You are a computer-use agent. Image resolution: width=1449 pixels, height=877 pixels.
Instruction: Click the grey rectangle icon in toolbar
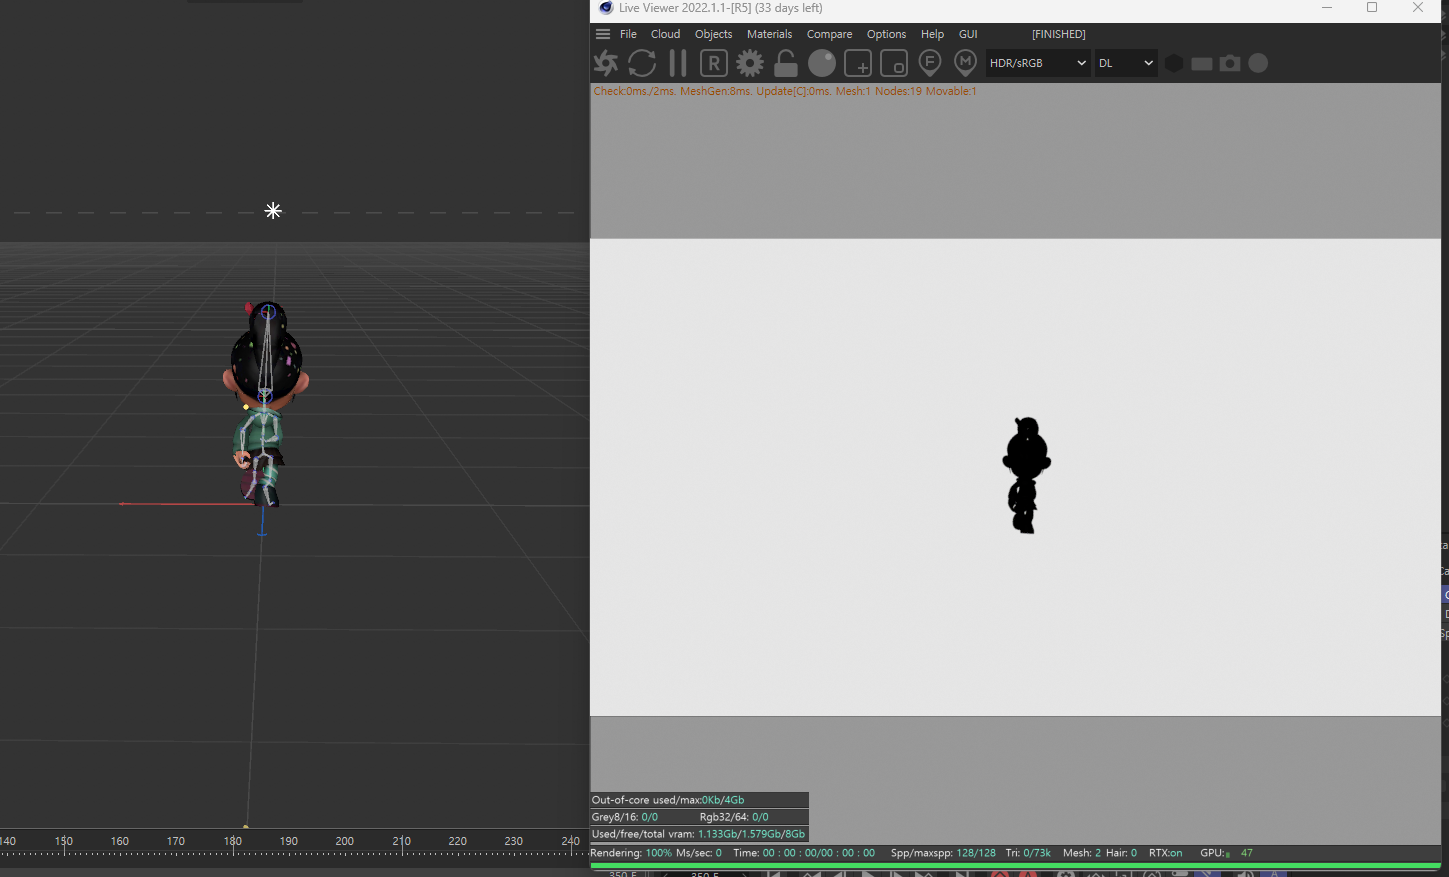(x=1202, y=63)
